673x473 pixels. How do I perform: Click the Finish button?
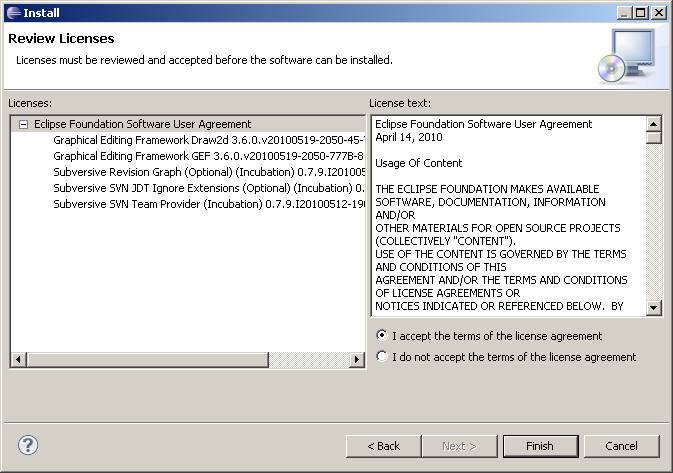(x=540, y=446)
